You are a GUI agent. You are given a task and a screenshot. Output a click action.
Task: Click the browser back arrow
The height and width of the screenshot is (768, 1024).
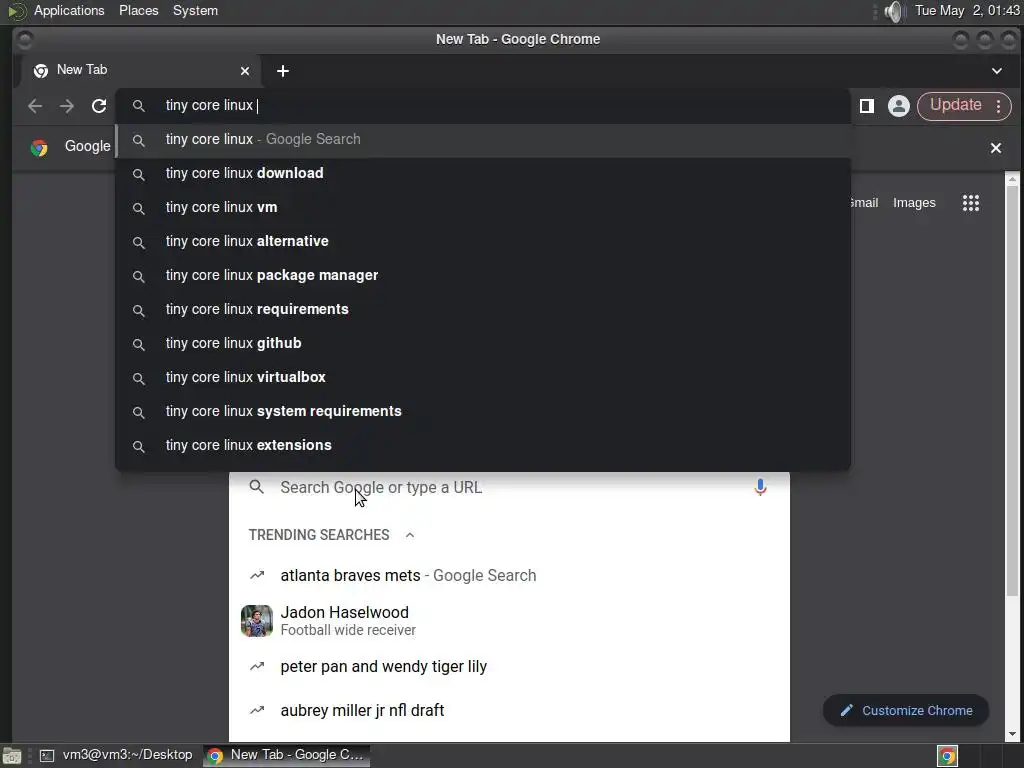(x=35, y=106)
